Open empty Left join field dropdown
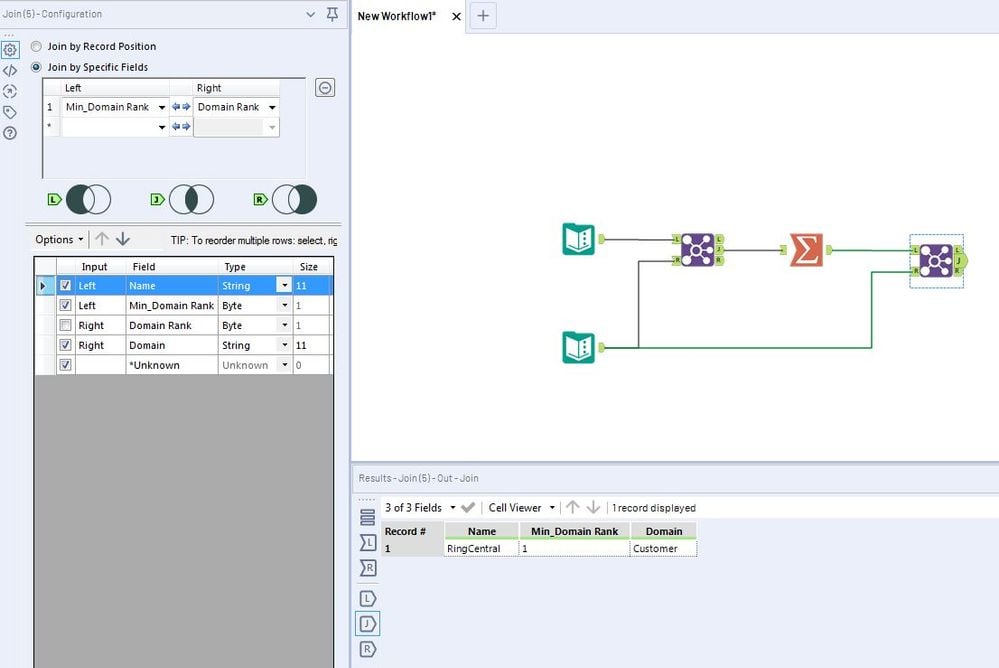The height and width of the screenshot is (668, 999). [x=161, y=127]
